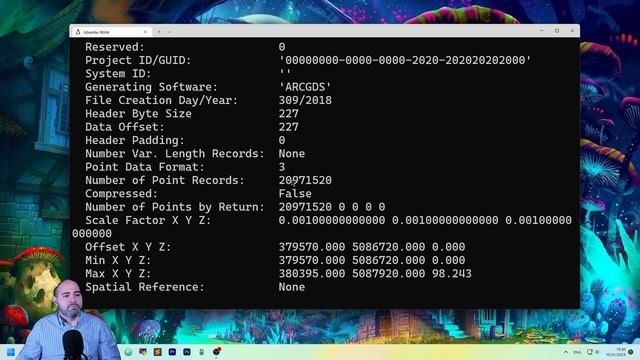Click the empty quotes System ID value
The image size is (640, 360).
coord(285,73)
